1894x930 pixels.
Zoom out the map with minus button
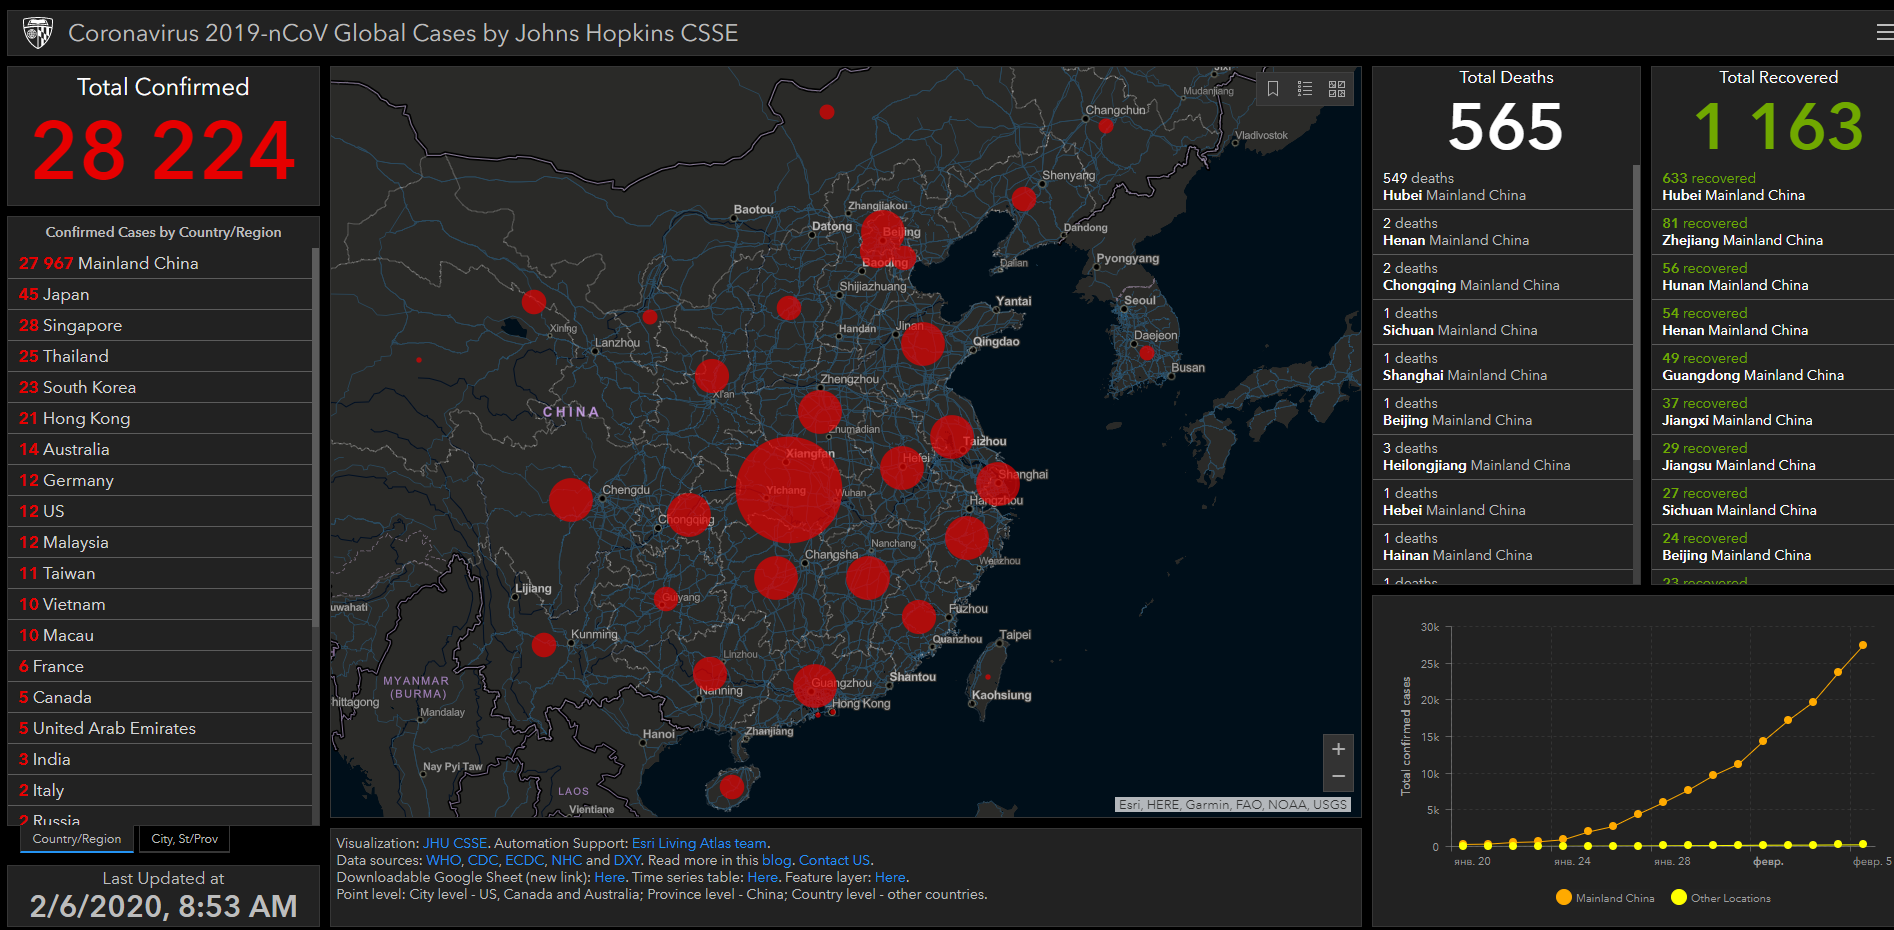tap(1338, 777)
